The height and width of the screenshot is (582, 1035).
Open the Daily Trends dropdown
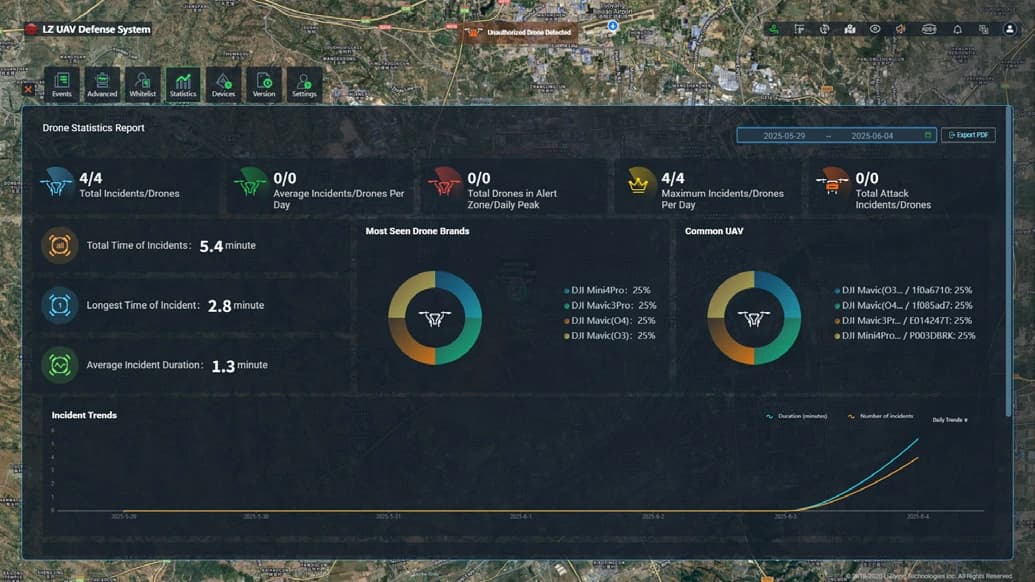tap(950, 420)
